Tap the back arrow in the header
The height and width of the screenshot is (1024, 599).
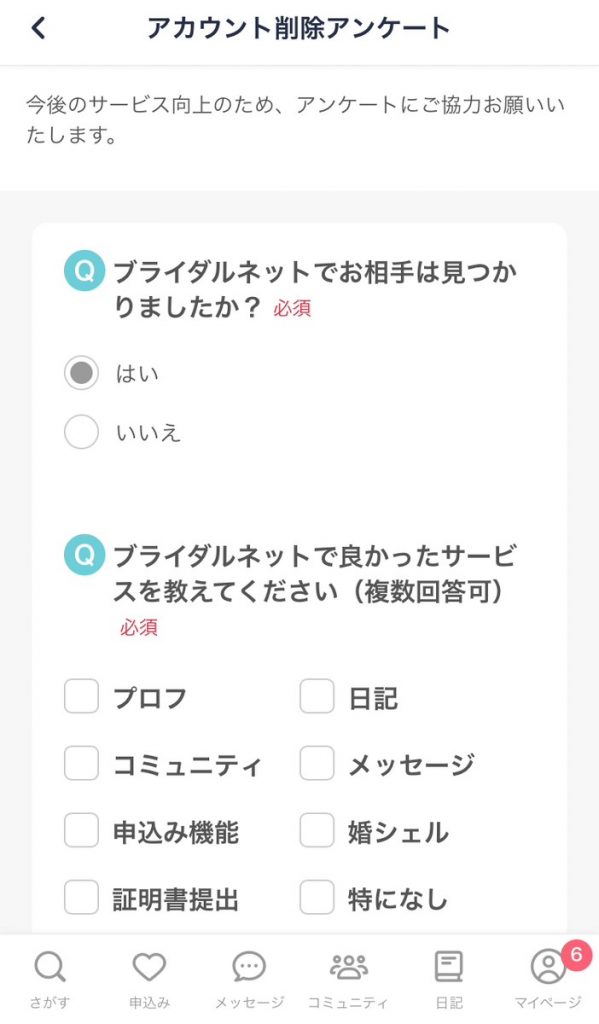pos(36,29)
